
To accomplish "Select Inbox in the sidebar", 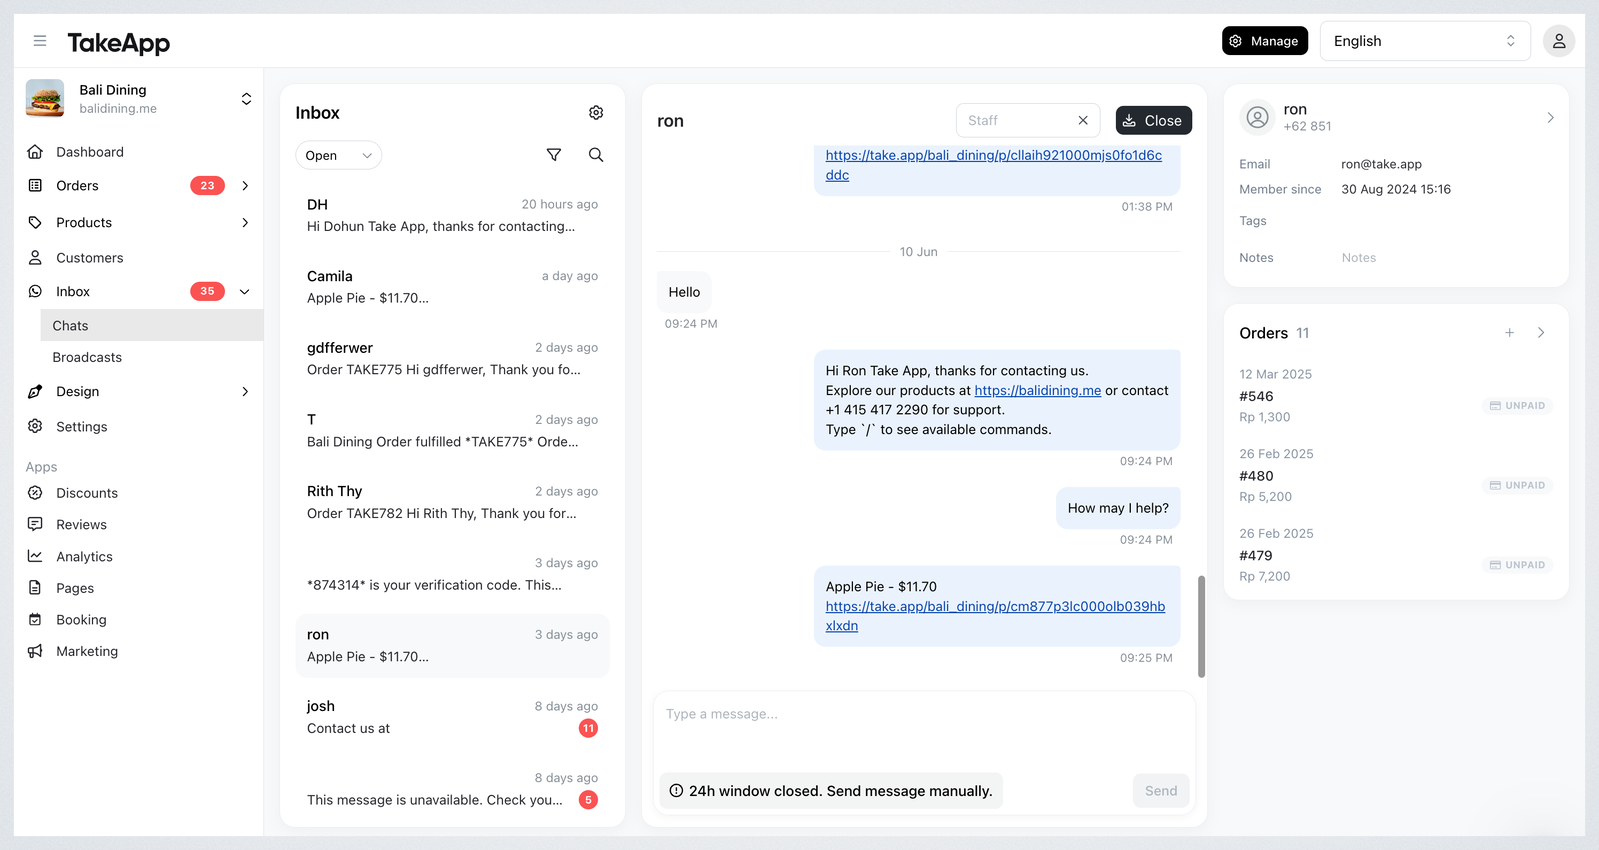I will (73, 292).
